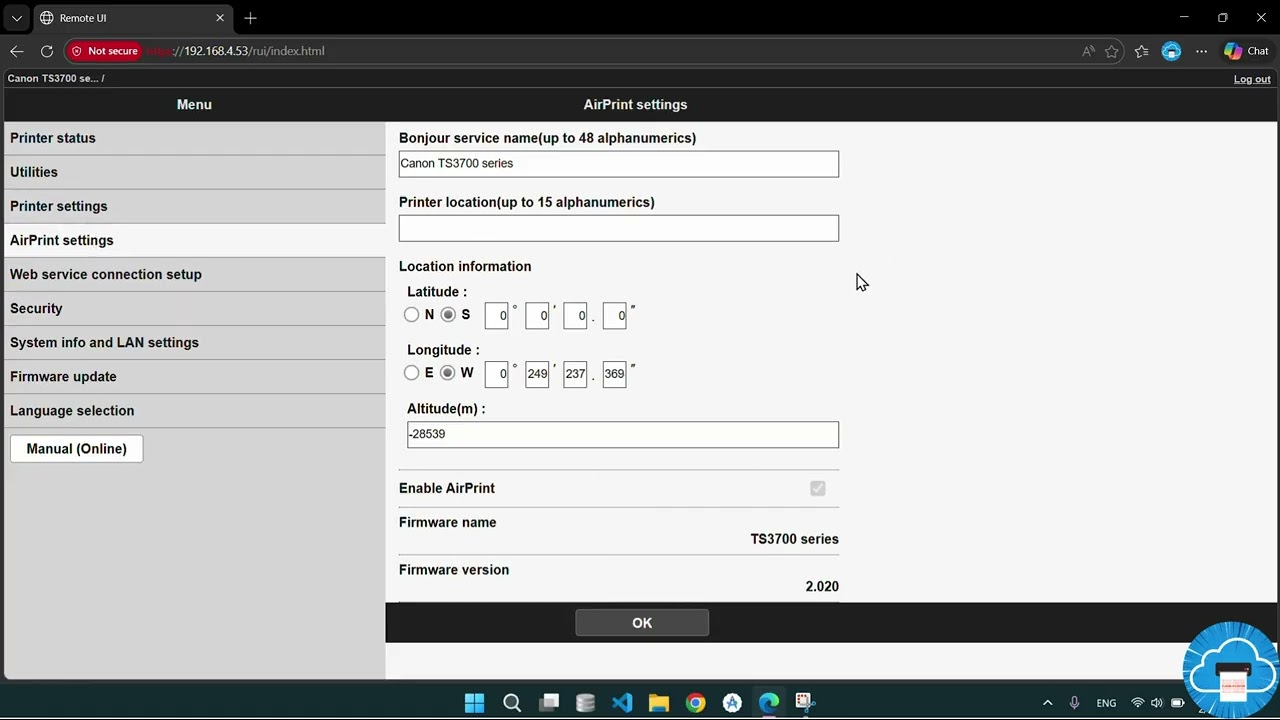Open the Manual (Online) button
Screen dimensions: 1280x720
pos(77,449)
